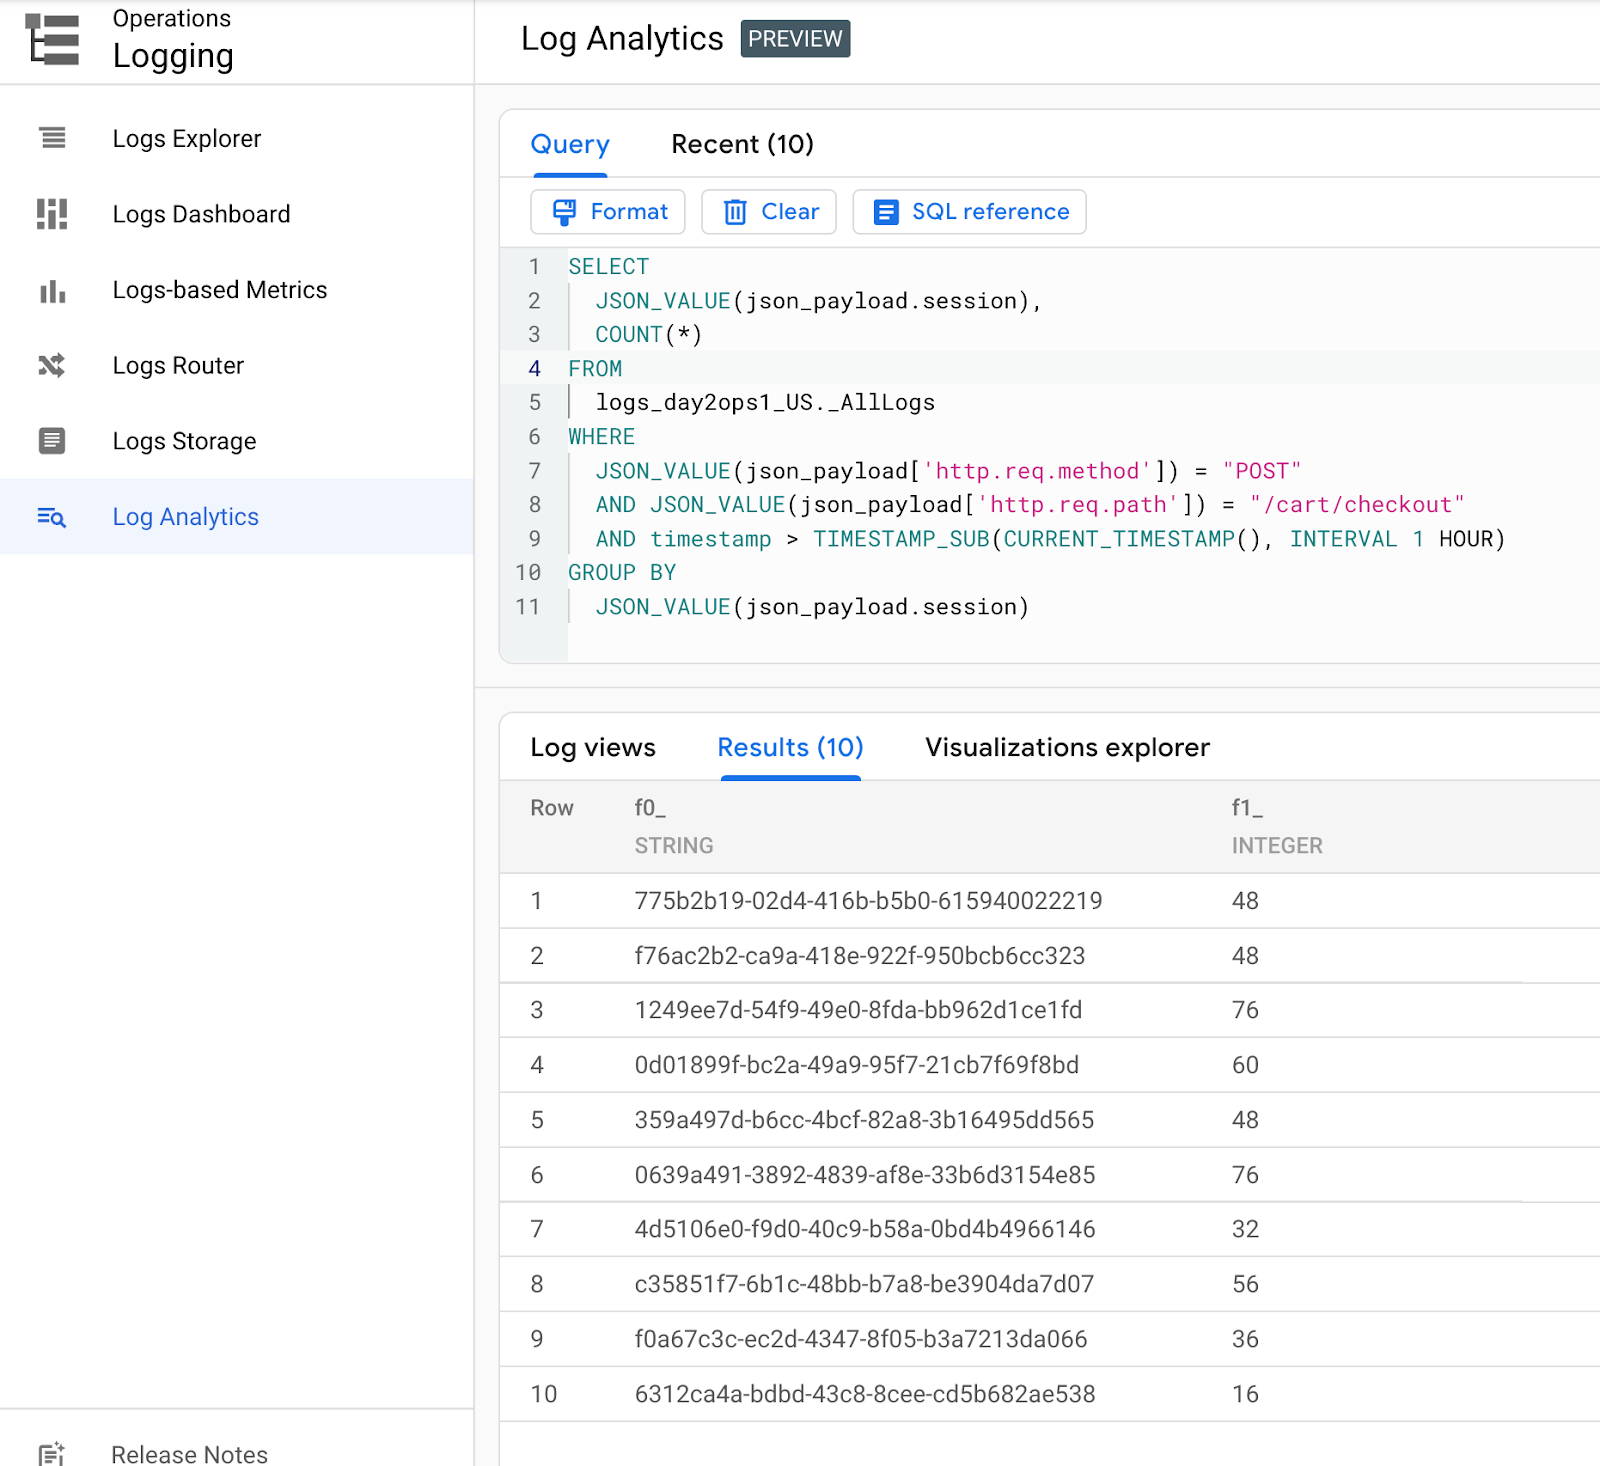Click the trash can icon on Clear
Screen dimensions: 1600x1466
click(x=735, y=212)
